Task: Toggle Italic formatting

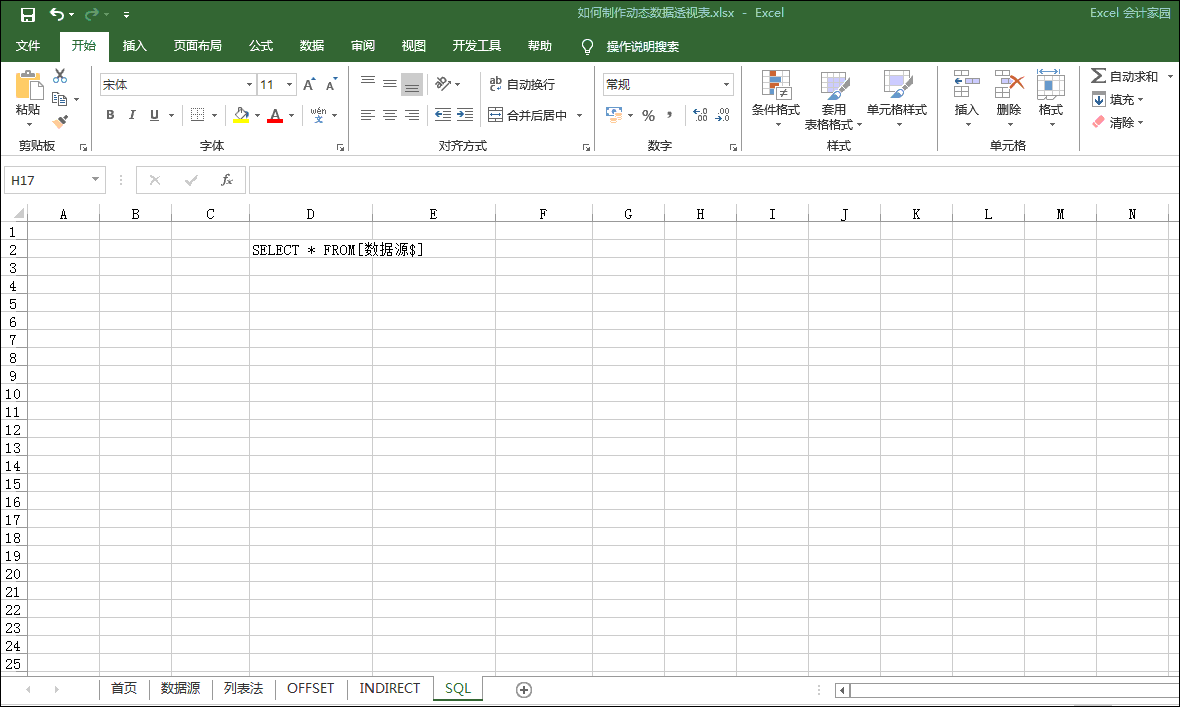Action: pos(132,116)
